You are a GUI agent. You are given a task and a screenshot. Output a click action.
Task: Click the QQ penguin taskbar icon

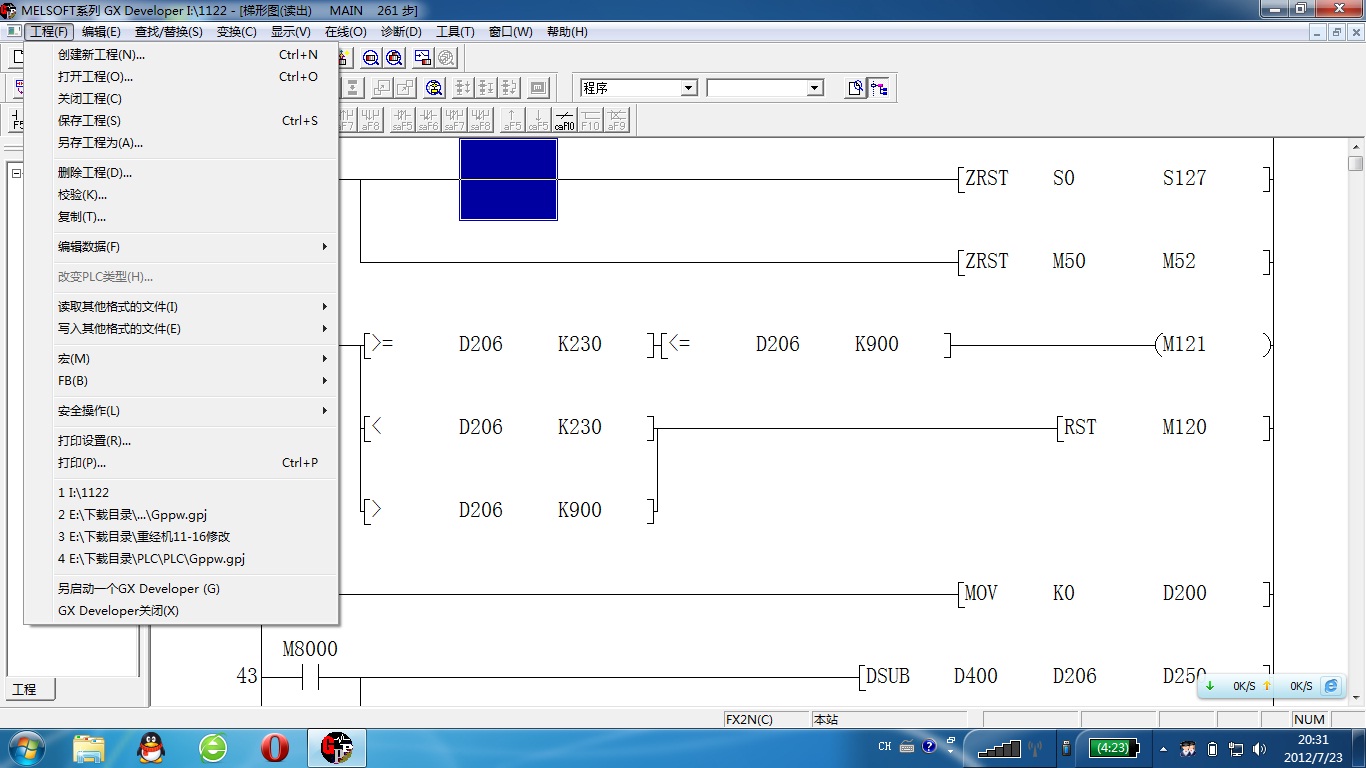(x=150, y=747)
